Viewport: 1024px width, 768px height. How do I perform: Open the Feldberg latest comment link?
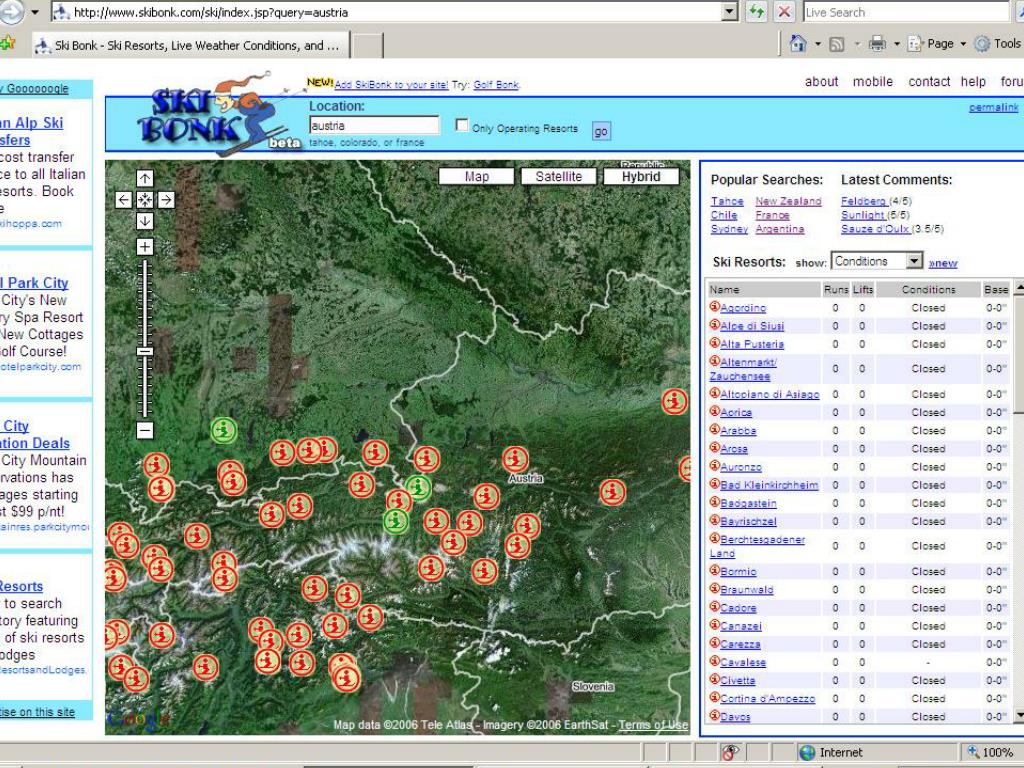(x=863, y=201)
